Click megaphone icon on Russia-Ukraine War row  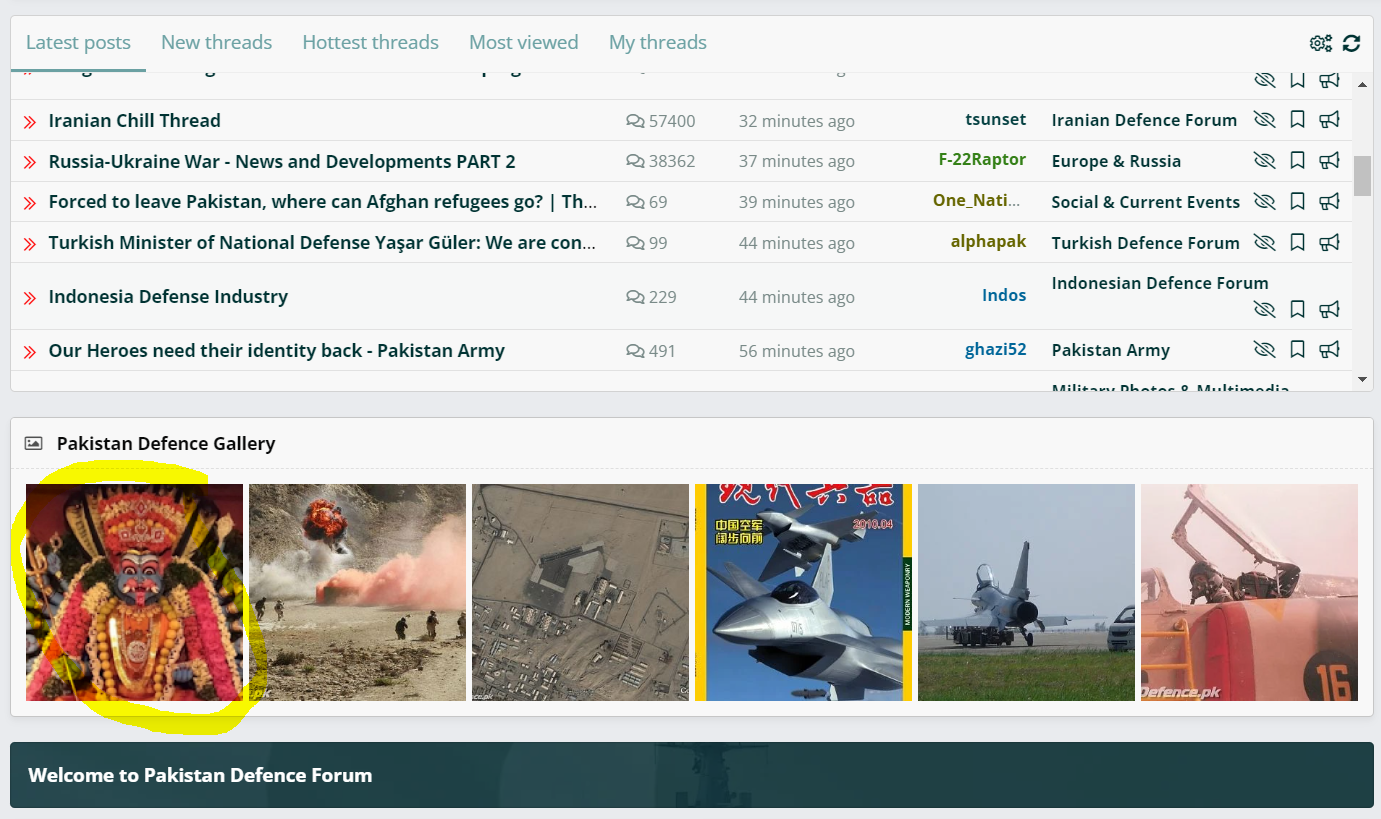1329,161
